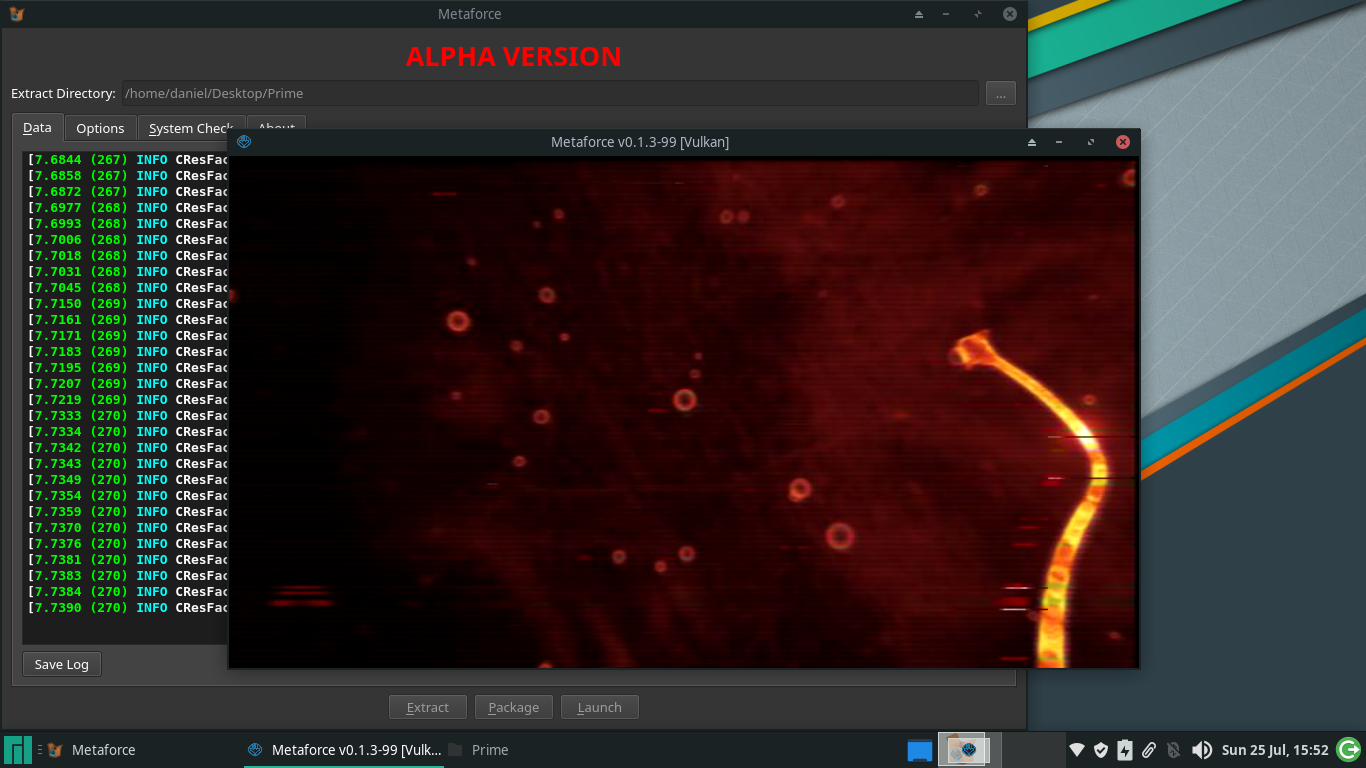Open the security shield icon in the tray
The width and height of the screenshot is (1366, 768).
(x=1100, y=750)
